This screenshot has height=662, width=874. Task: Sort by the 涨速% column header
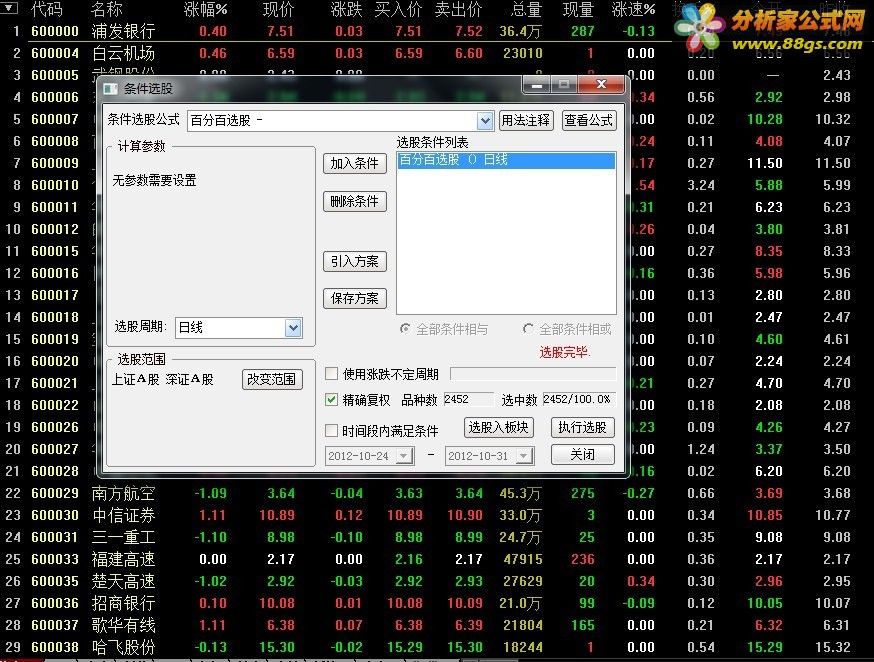coord(633,9)
